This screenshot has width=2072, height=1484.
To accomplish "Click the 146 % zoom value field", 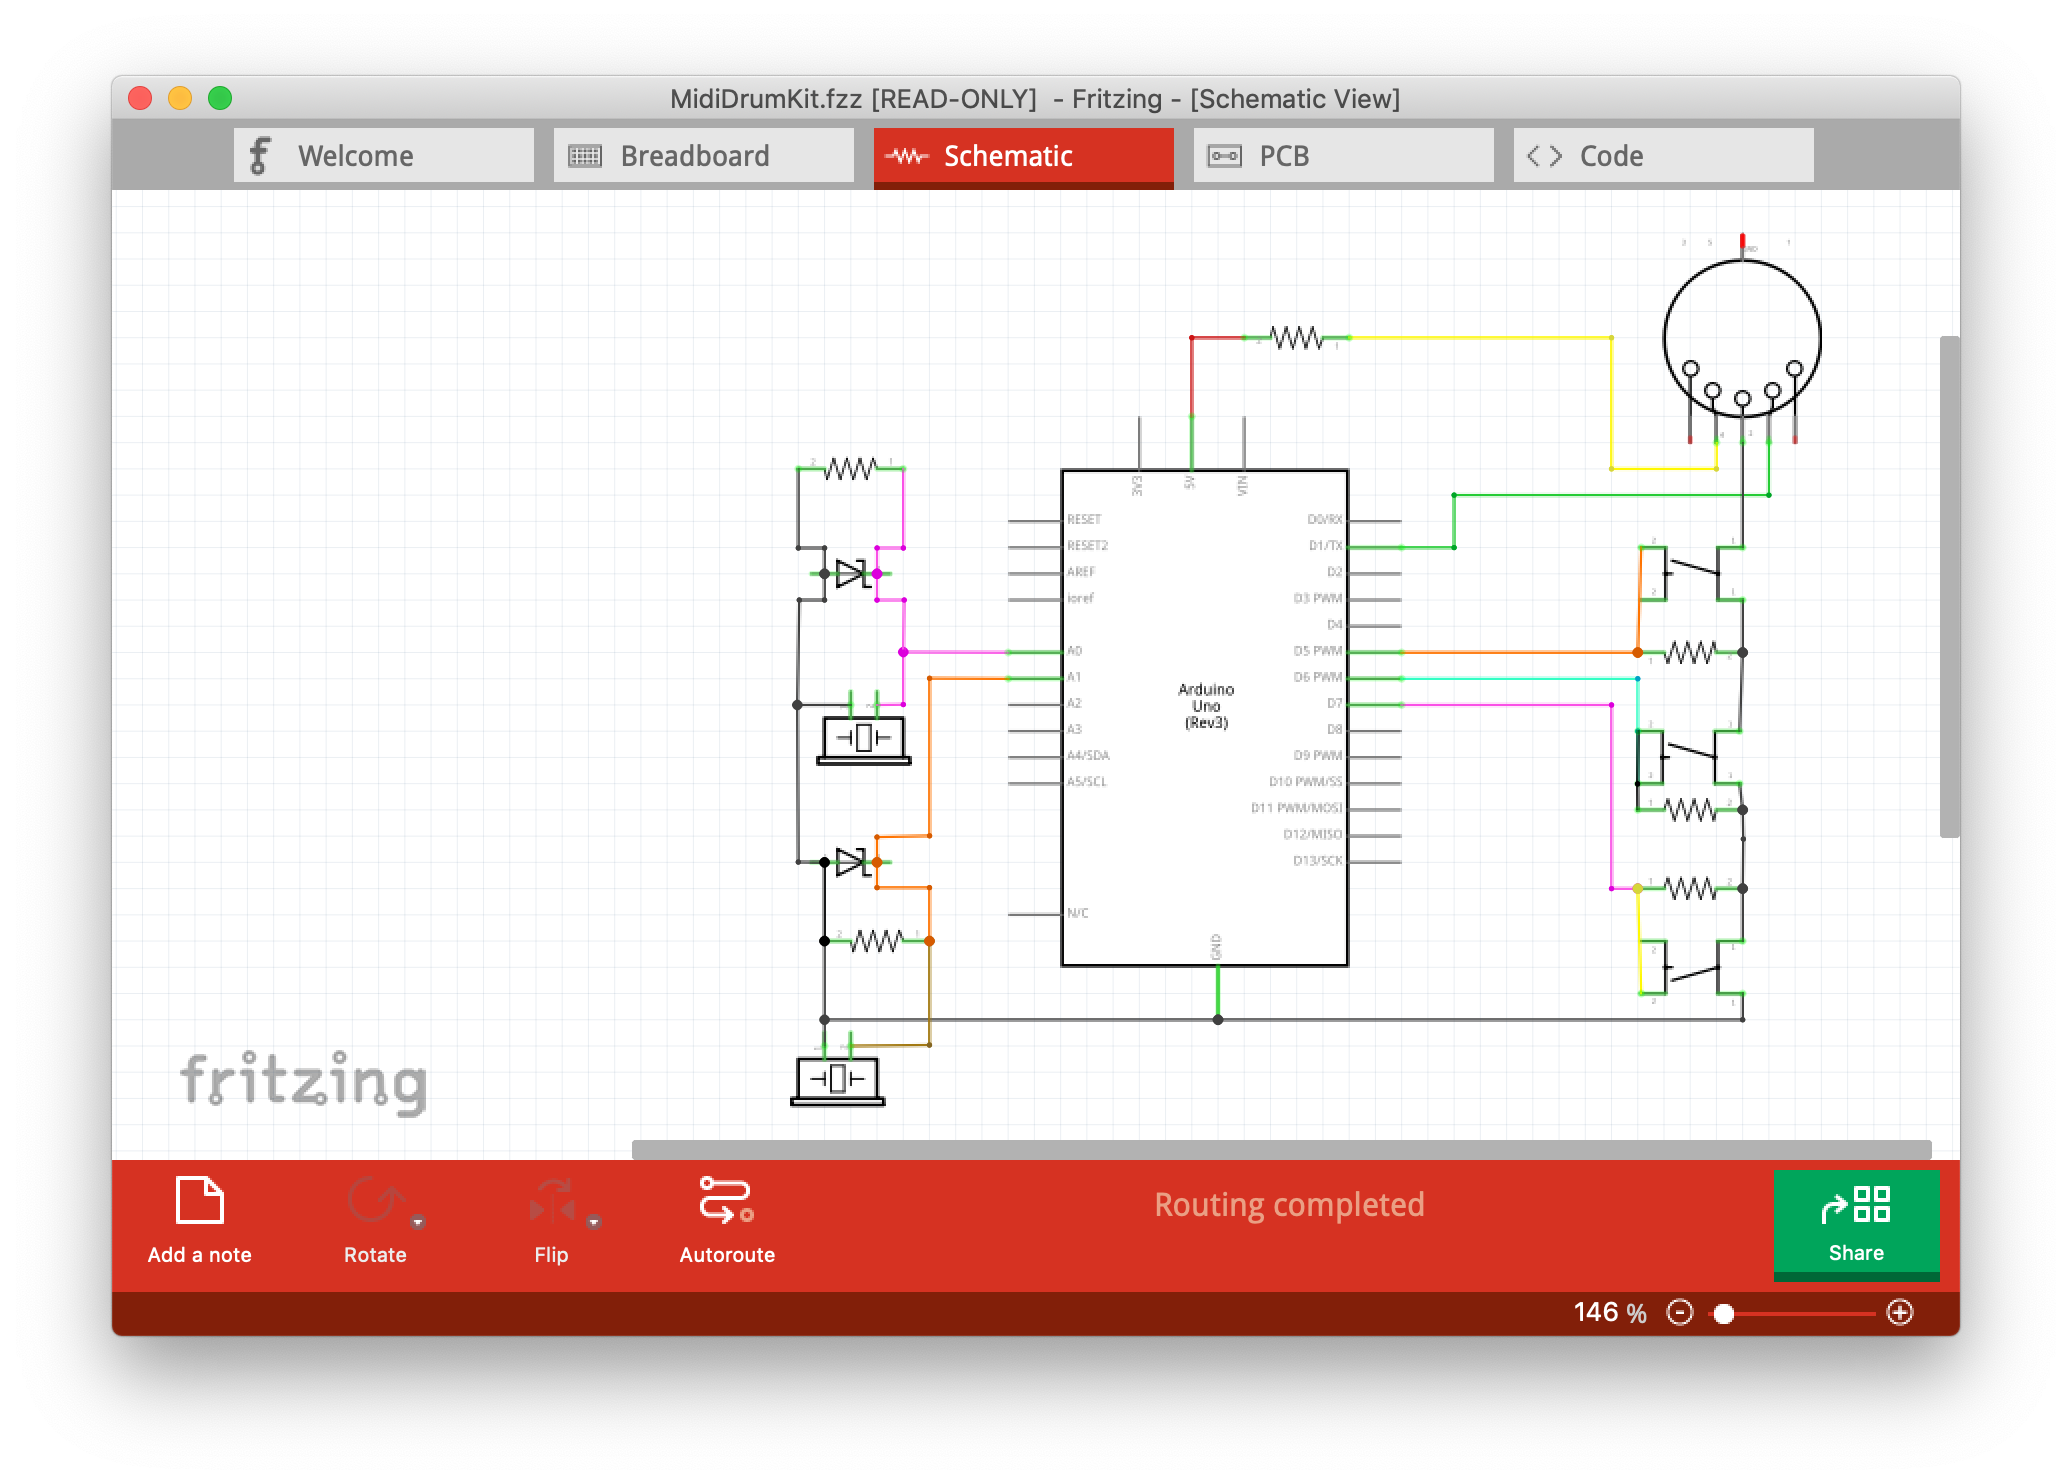I will pos(1609,1312).
